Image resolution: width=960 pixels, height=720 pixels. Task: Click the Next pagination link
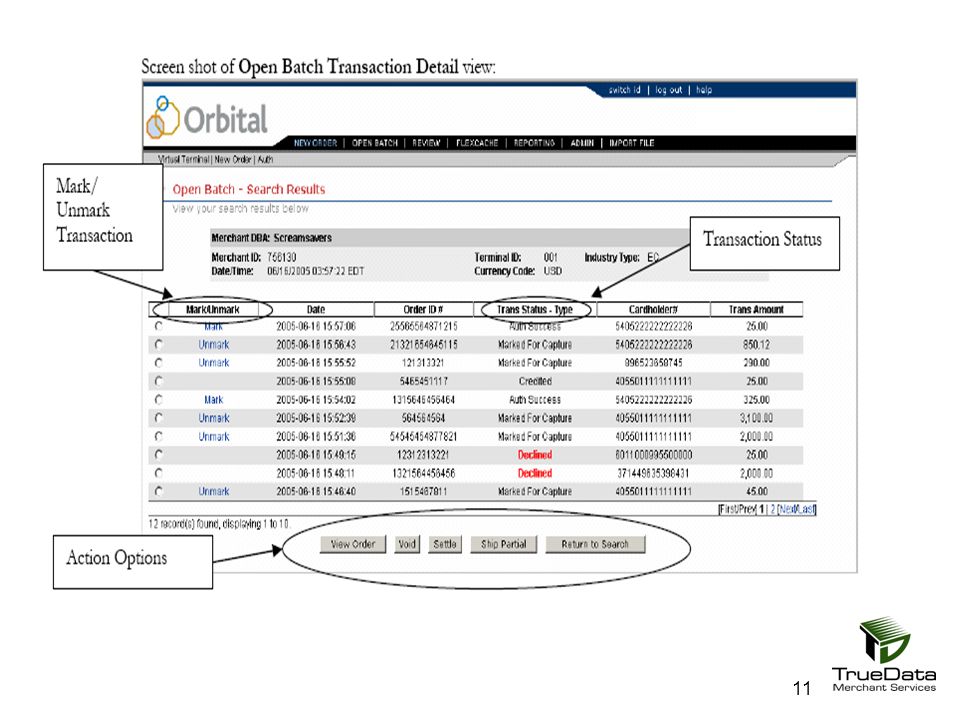tap(787, 509)
